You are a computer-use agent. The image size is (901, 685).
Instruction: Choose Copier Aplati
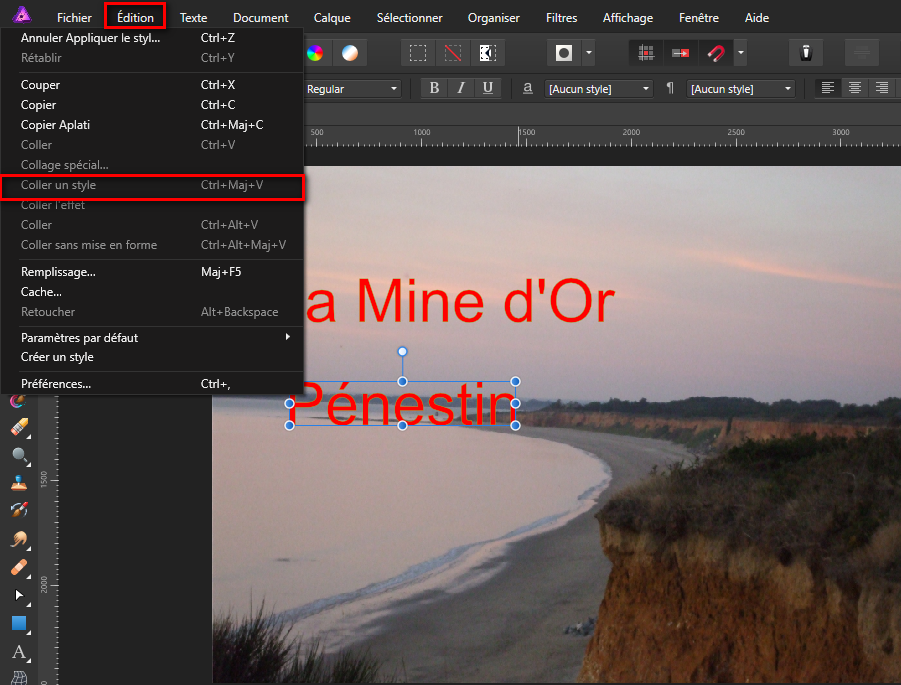[x=152, y=125]
